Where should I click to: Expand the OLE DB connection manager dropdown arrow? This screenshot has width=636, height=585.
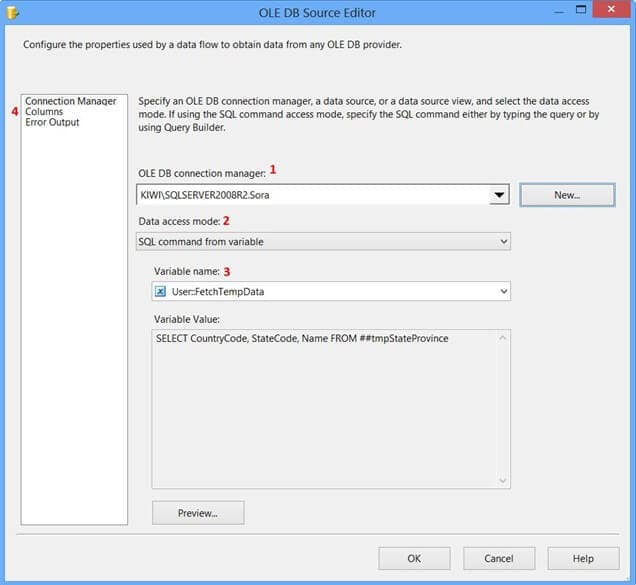(x=499, y=195)
